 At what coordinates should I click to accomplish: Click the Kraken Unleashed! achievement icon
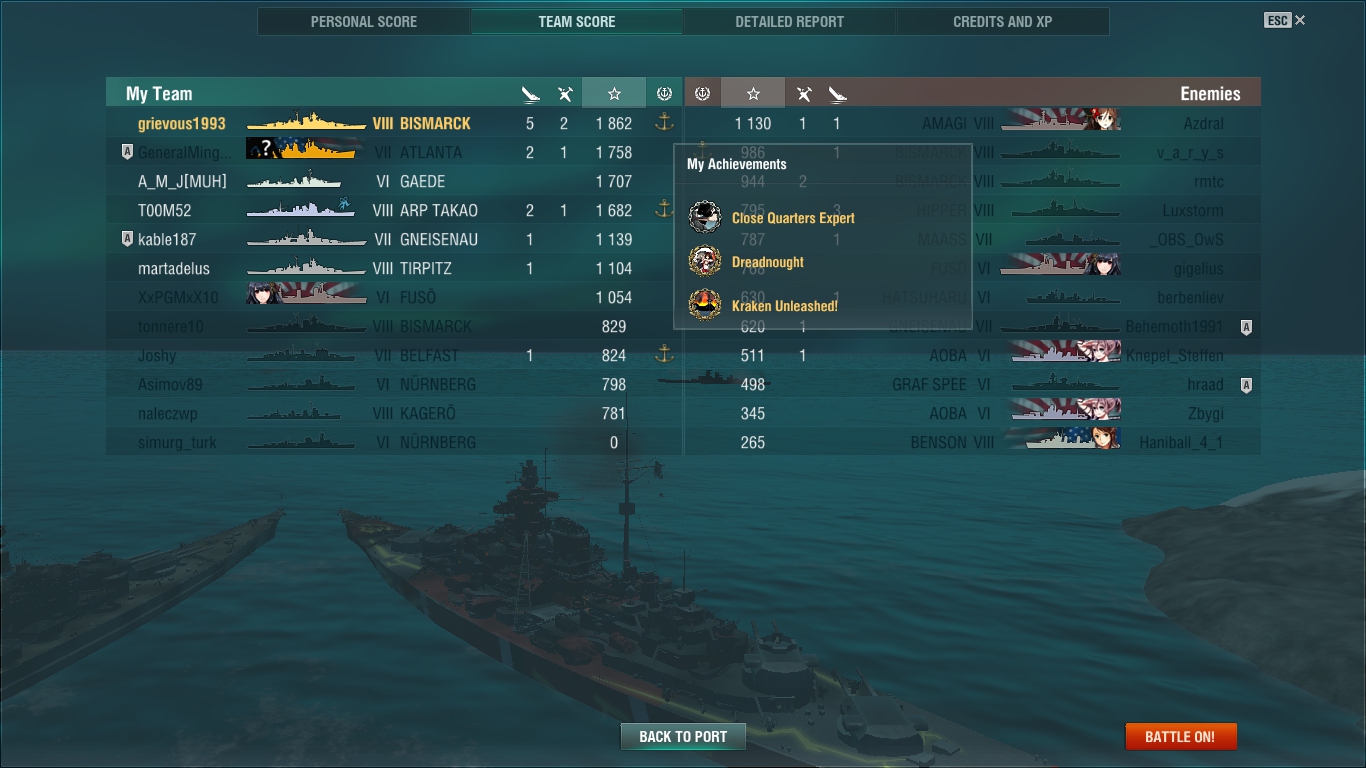tap(705, 305)
